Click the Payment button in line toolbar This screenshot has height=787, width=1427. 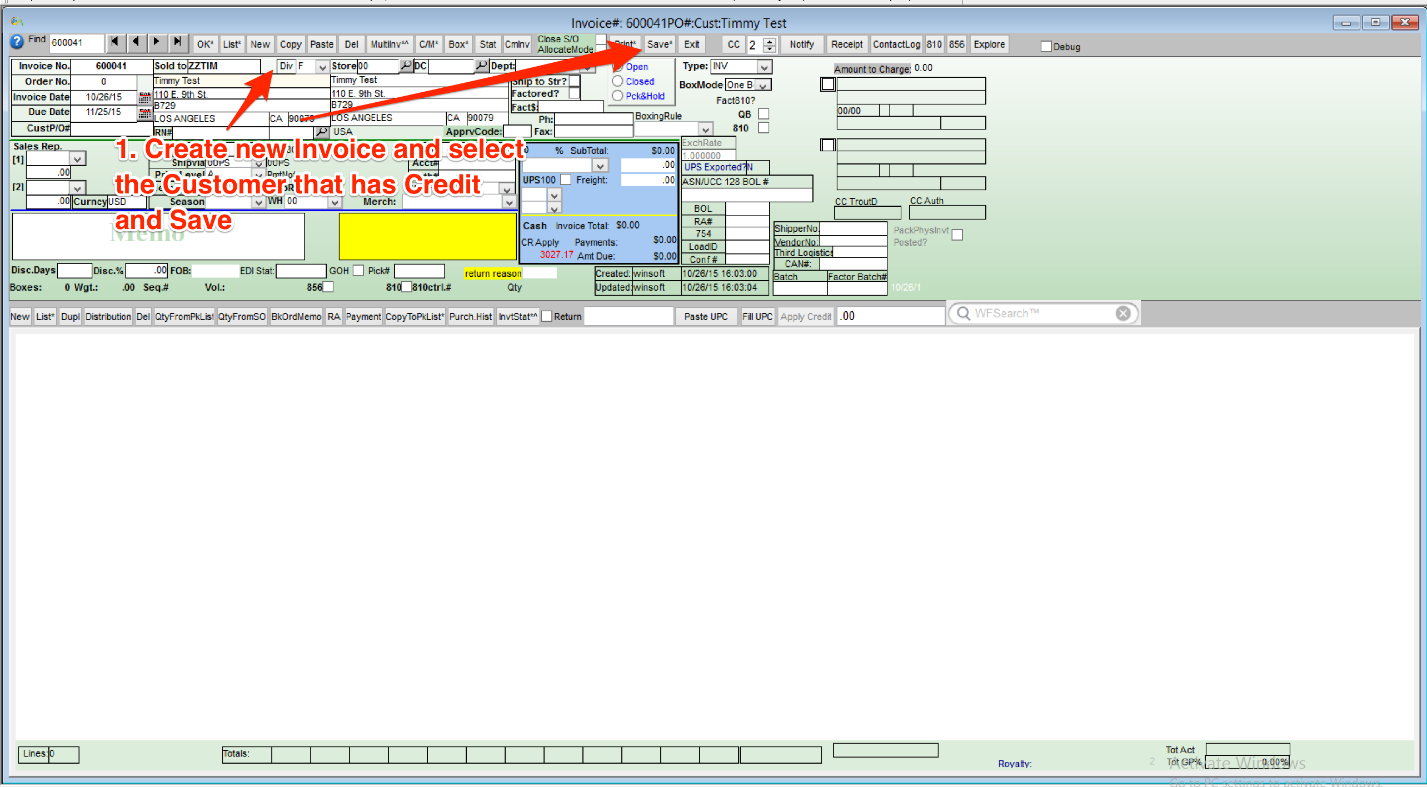pos(364,316)
